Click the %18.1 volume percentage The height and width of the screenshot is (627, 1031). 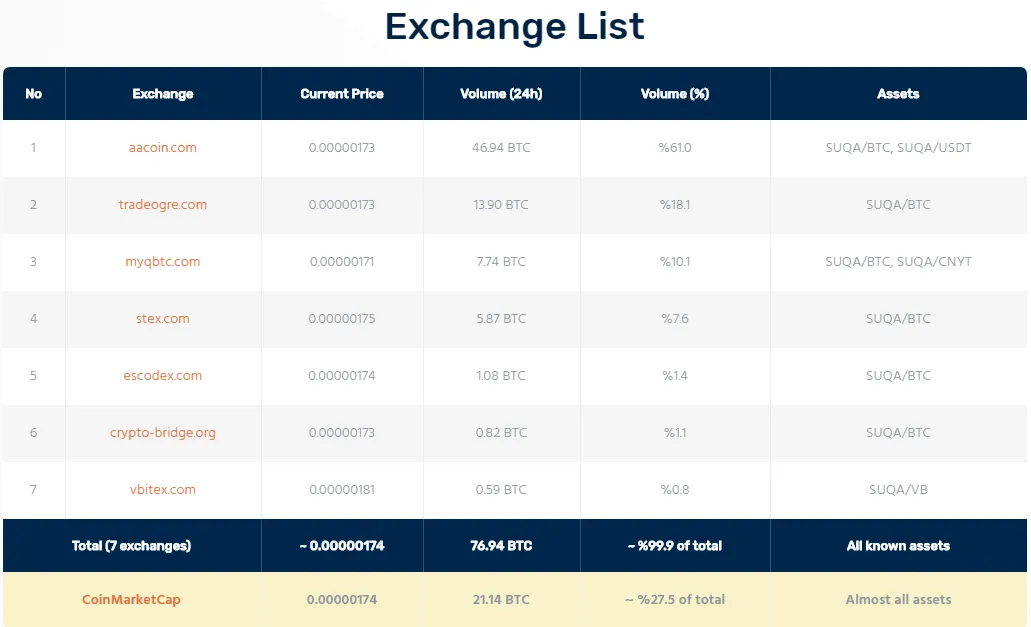675,204
